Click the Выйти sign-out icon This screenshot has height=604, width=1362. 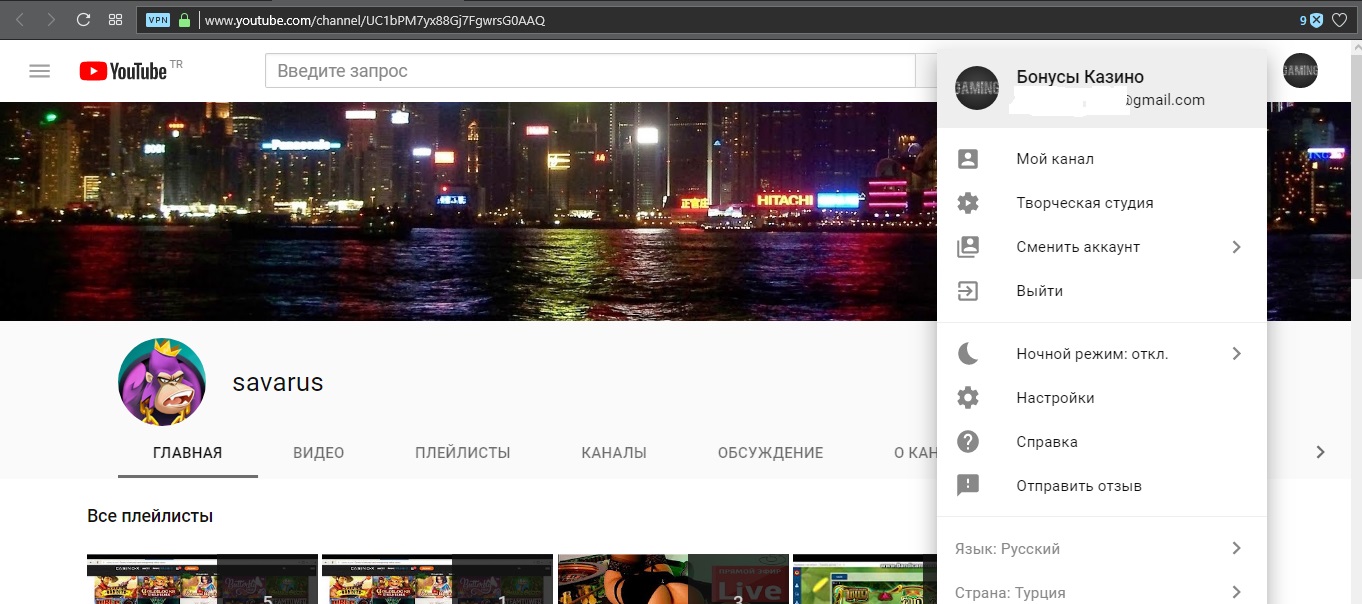(968, 291)
